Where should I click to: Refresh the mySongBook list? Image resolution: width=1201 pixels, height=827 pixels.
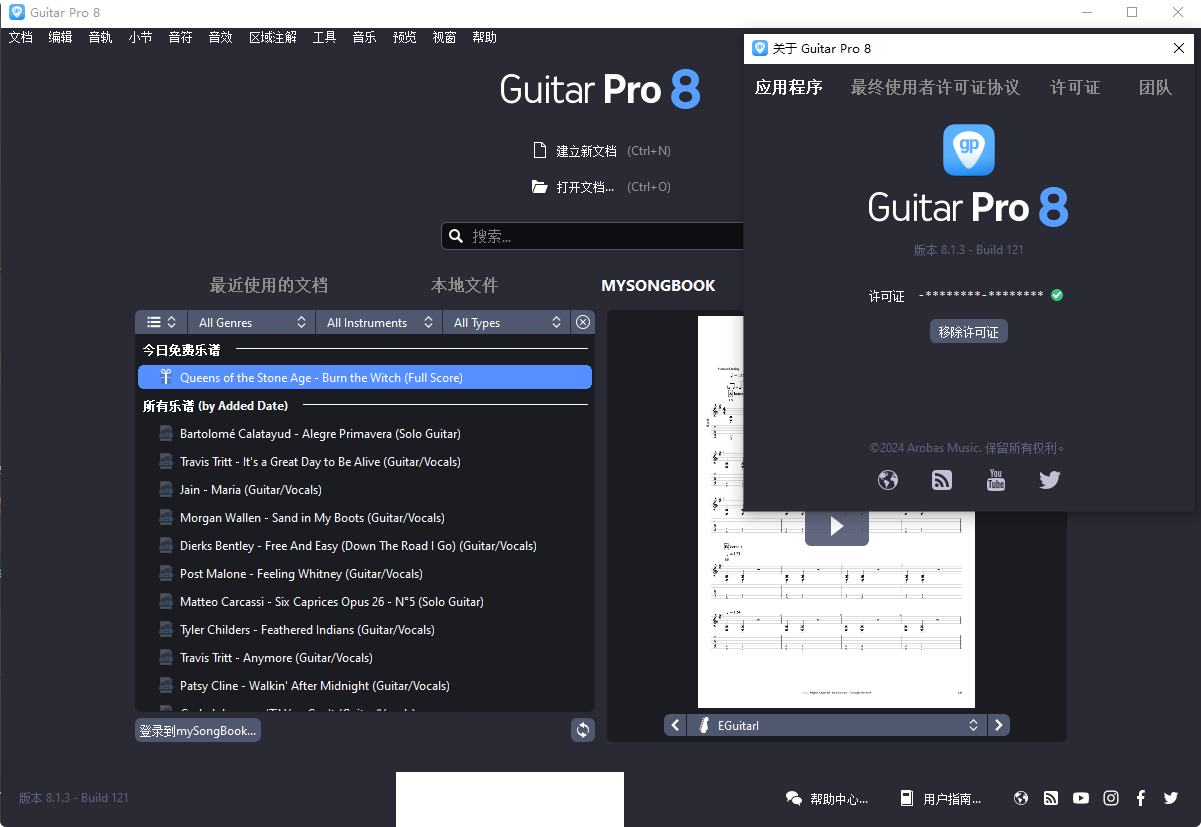(x=583, y=730)
